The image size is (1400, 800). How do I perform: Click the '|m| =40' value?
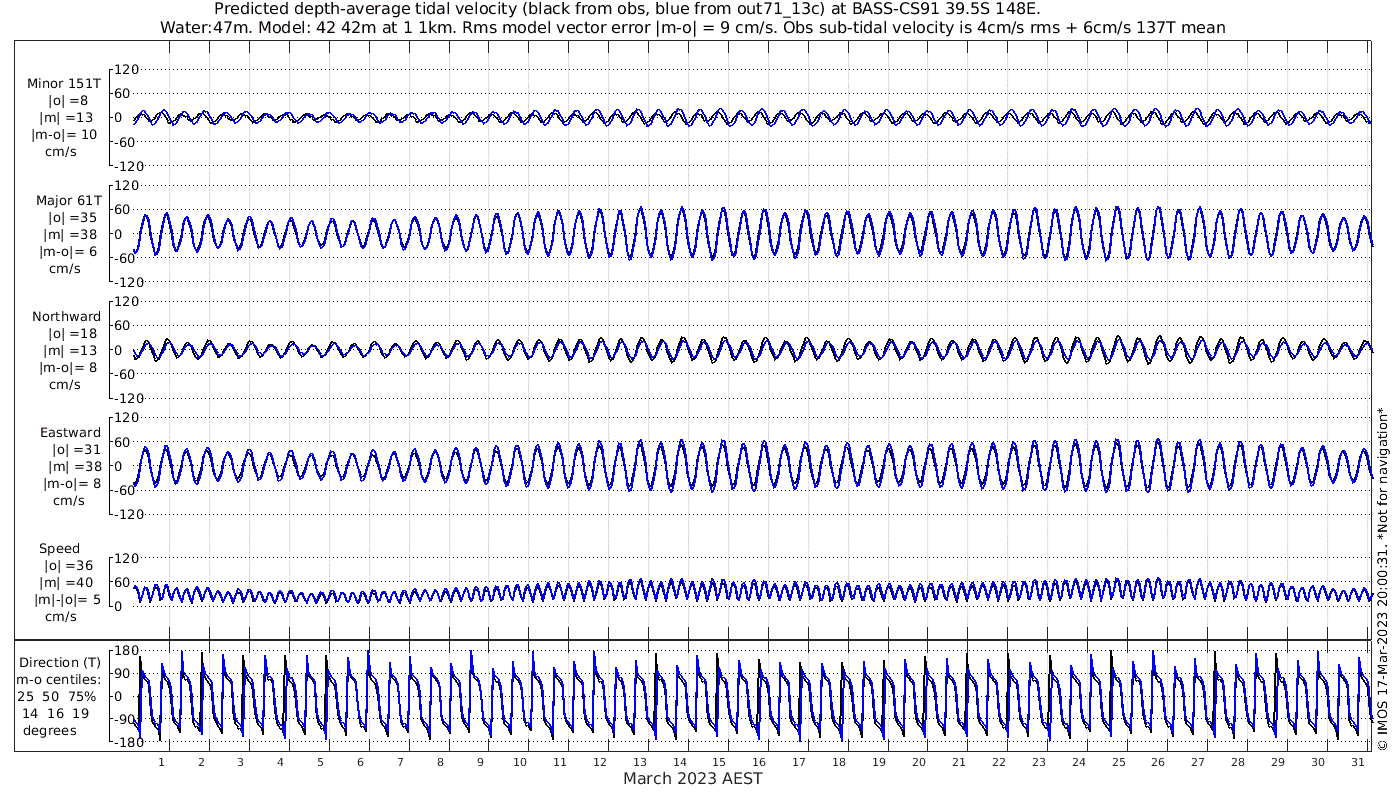tap(68, 583)
